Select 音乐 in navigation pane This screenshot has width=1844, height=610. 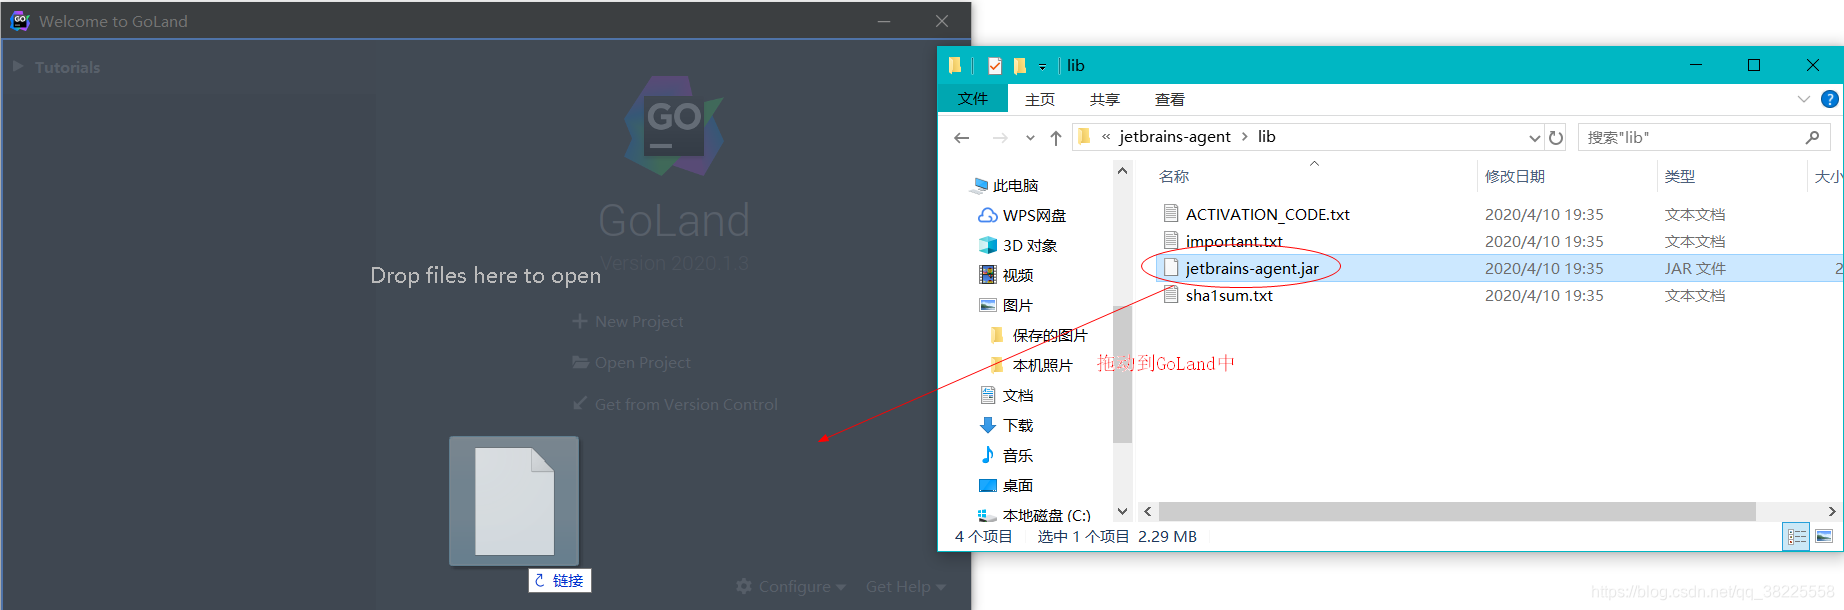pos(1006,455)
